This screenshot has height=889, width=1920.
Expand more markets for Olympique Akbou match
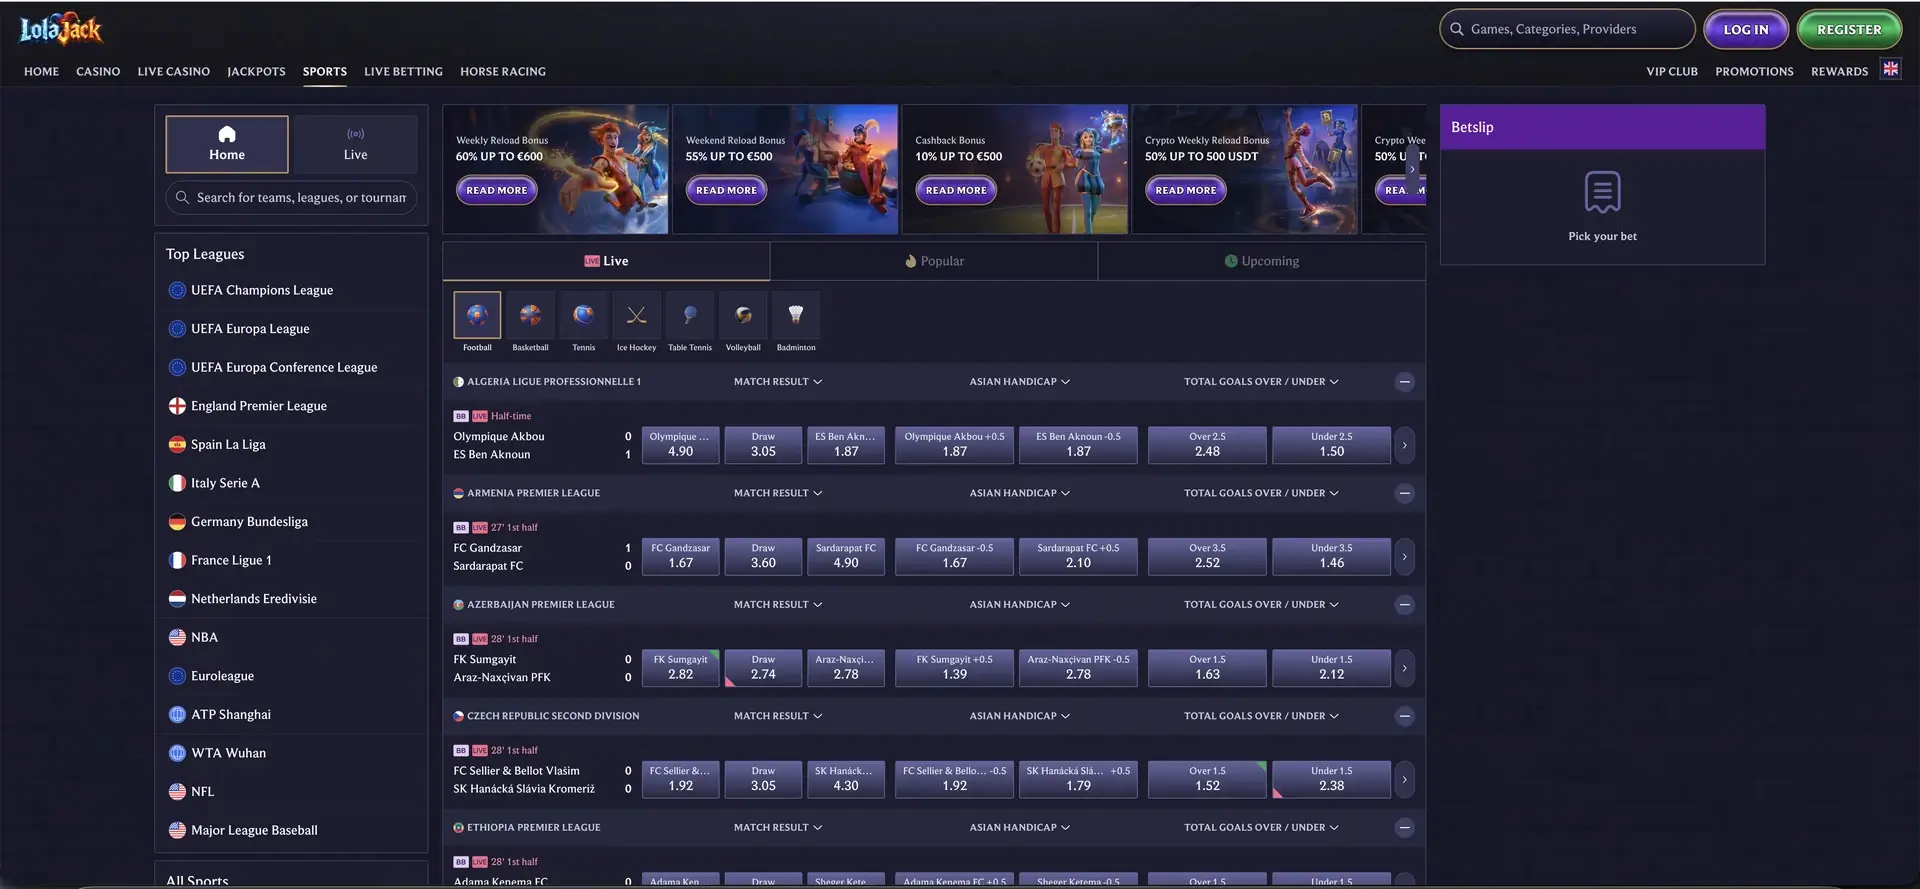pyautogui.click(x=1404, y=445)
